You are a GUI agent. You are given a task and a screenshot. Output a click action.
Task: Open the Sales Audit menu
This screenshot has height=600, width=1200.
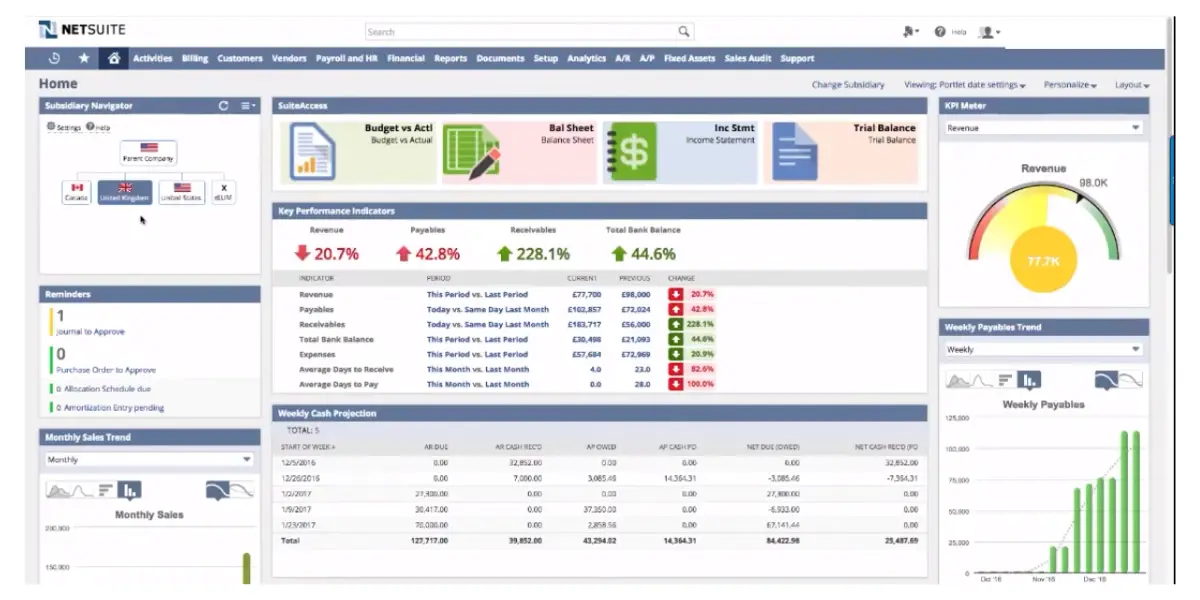[748, 58]
